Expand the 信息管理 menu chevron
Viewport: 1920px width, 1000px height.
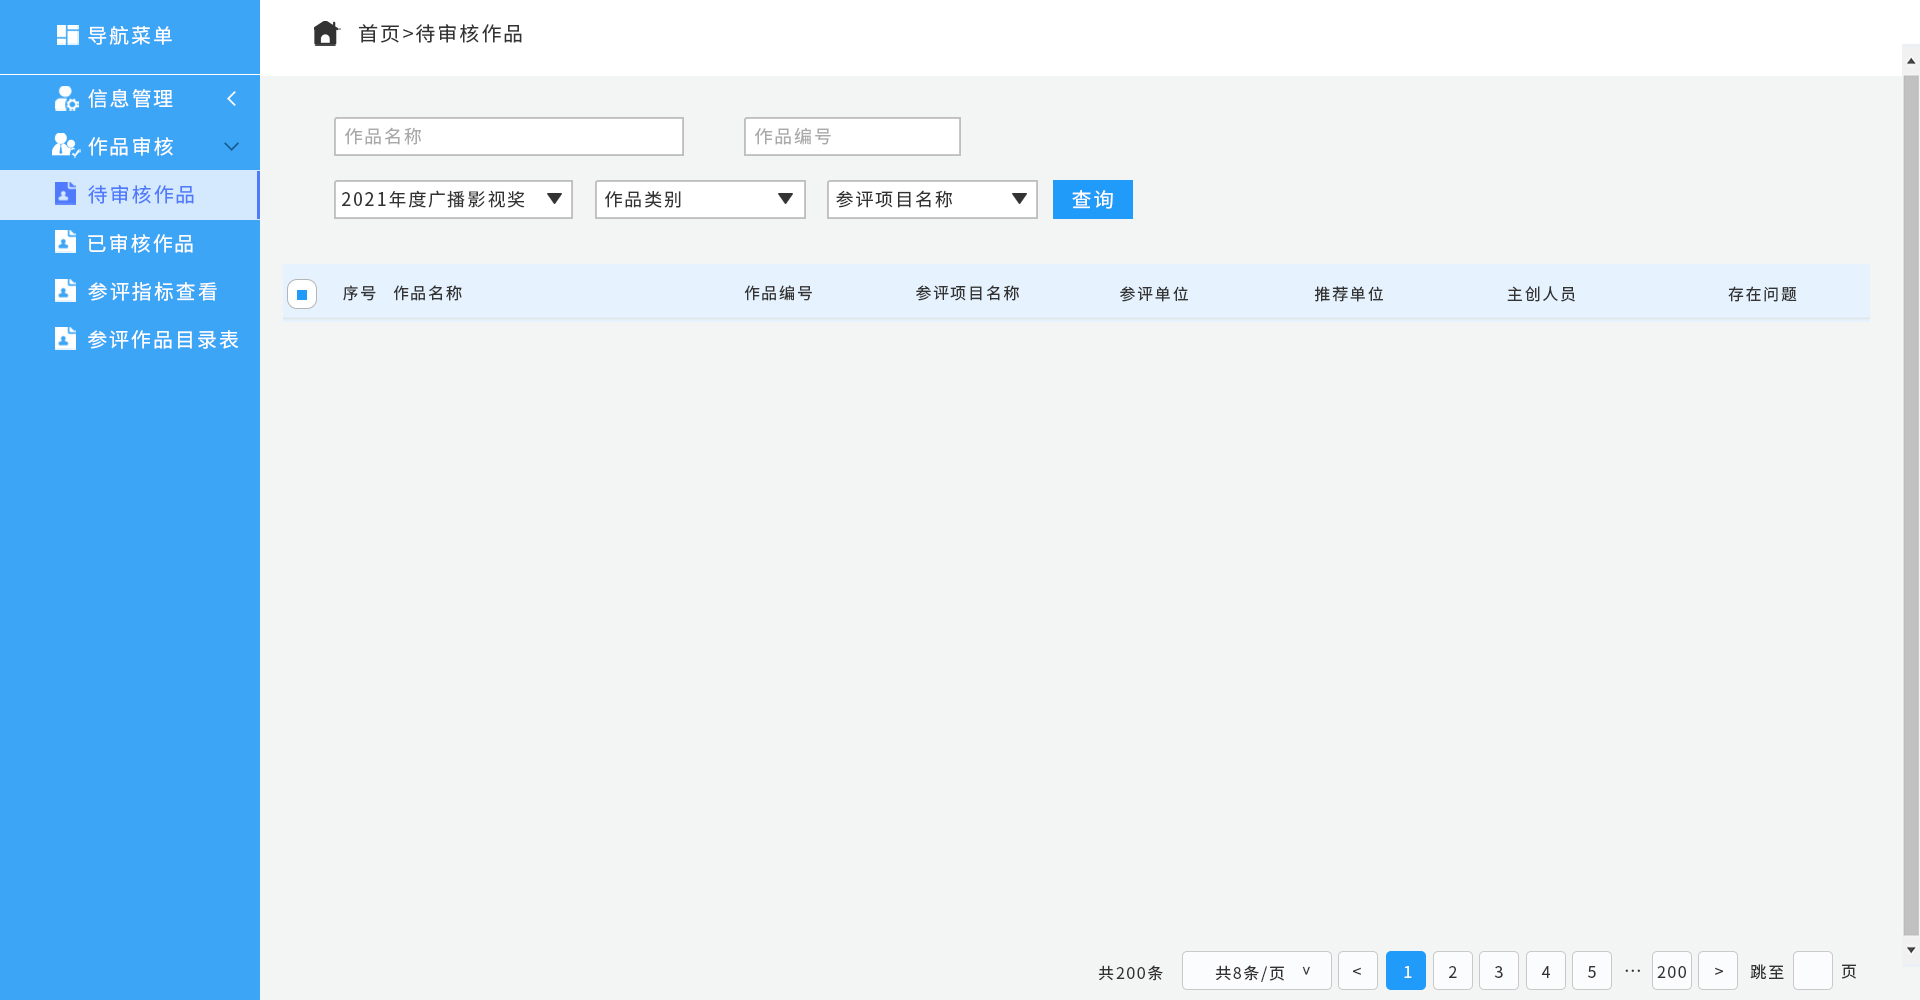(x=232, y=98)
